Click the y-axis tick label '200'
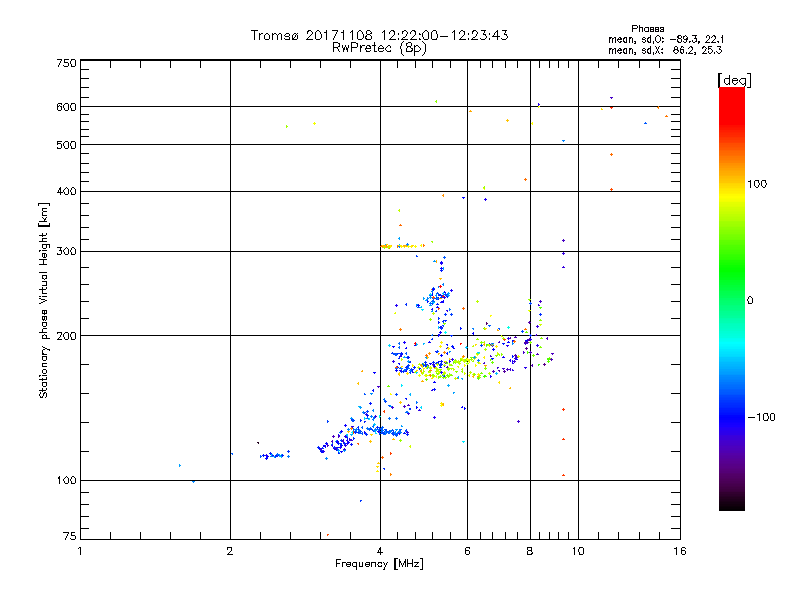This screenshot has height=600, width=800. (66, 336)
